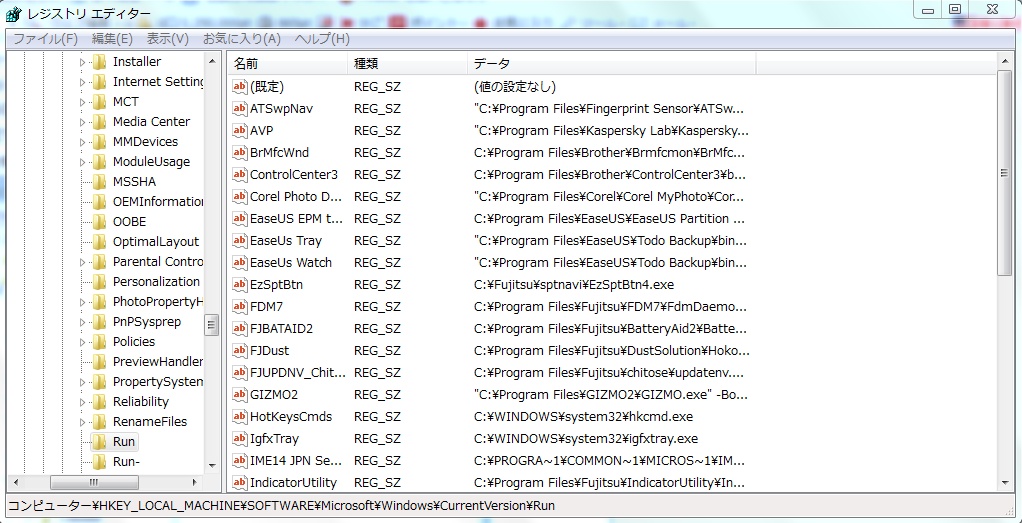Screen dimensions: 1022x523
Task: Click the Policies folder icon
Action: pos(99,342)
